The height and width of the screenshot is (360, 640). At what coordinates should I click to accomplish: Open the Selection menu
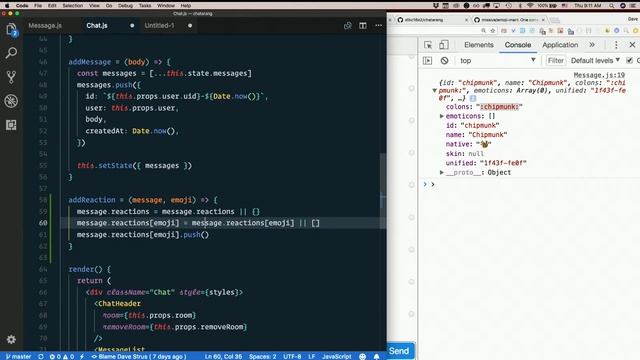pyautogui.click(x=73, y=6)
